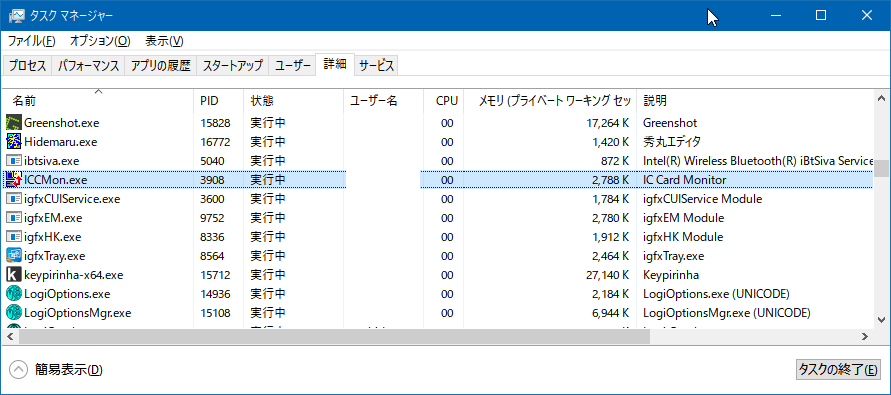Click memory value 6,944 K
Screen dimensions: 891x395
610,313
